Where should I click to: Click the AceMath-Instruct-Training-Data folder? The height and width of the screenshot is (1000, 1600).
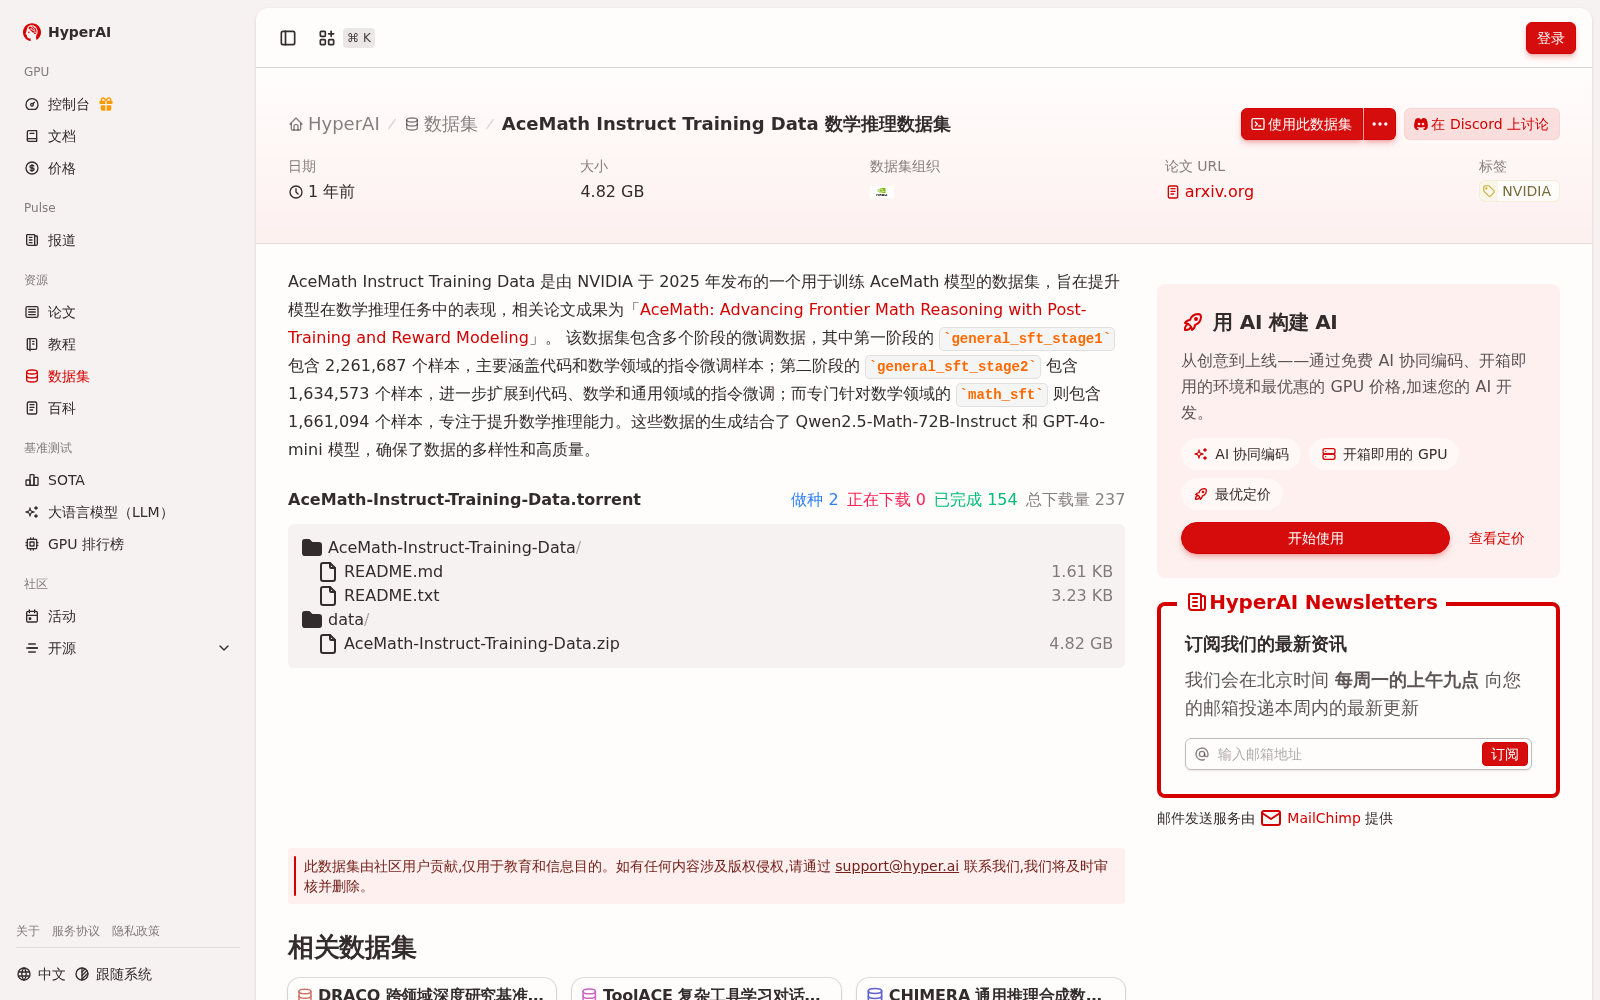tap(441, 547)
